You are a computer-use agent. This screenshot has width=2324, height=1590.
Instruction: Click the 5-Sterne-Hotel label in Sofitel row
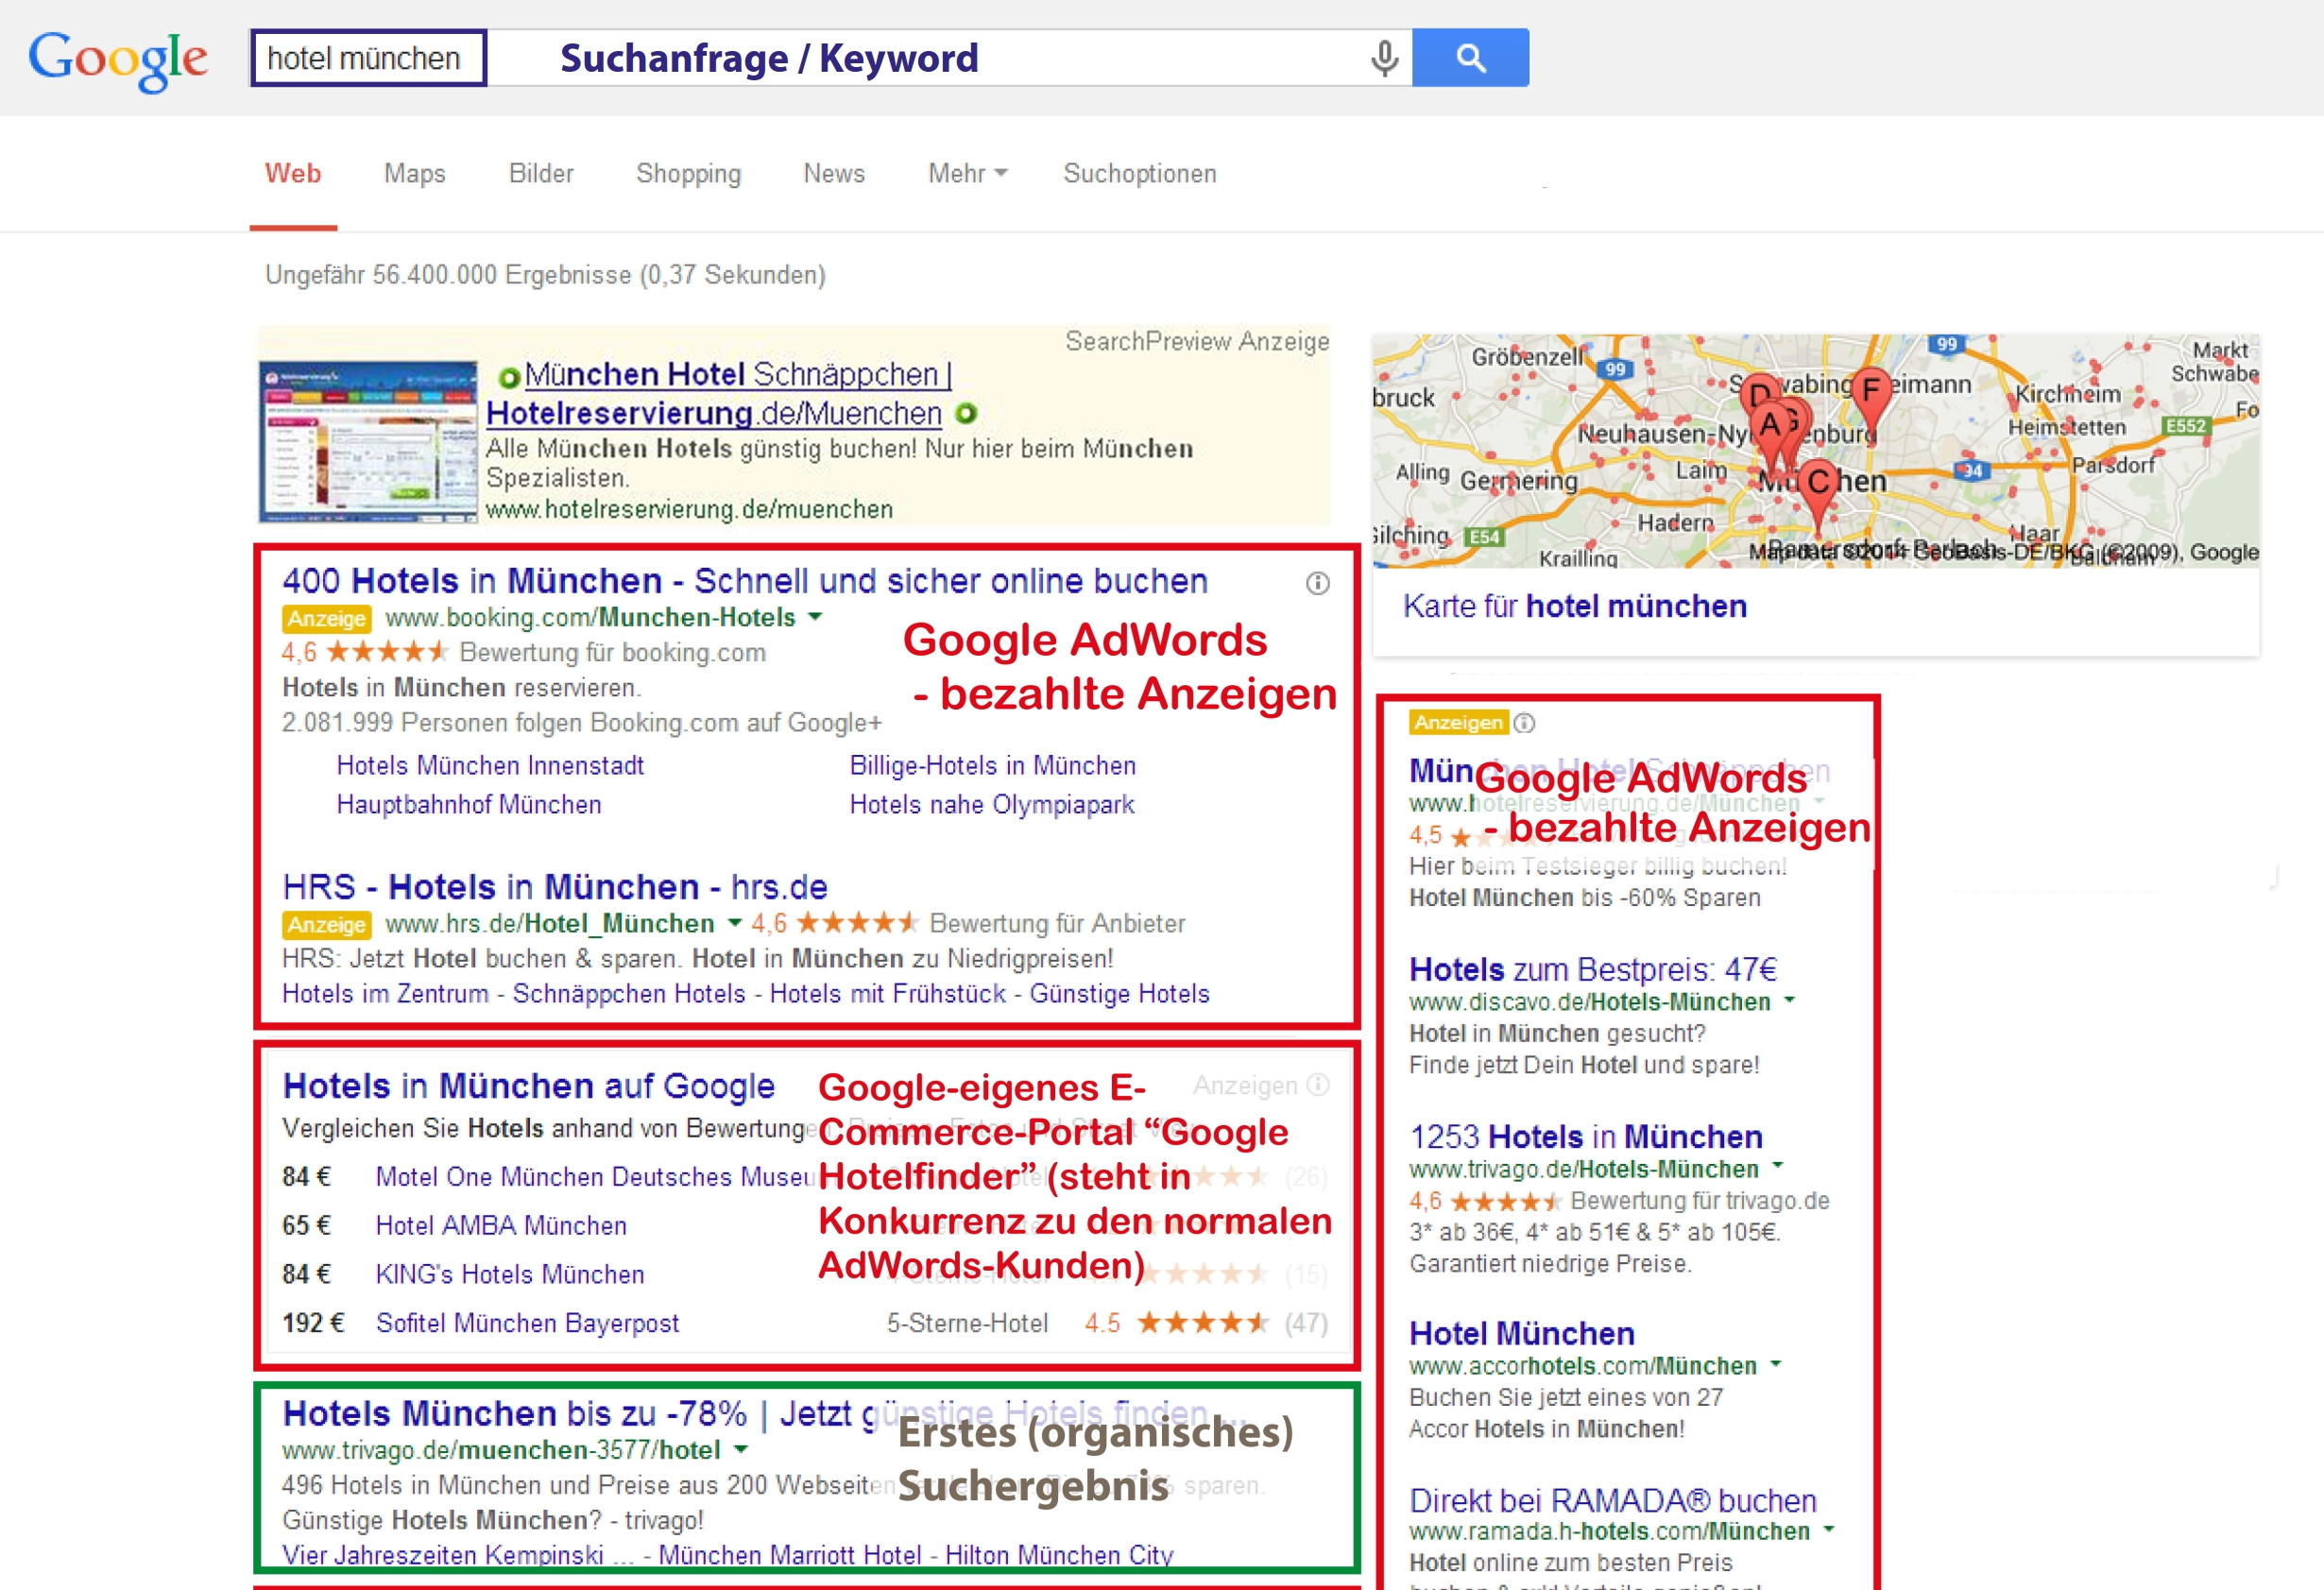(967, 1324)
